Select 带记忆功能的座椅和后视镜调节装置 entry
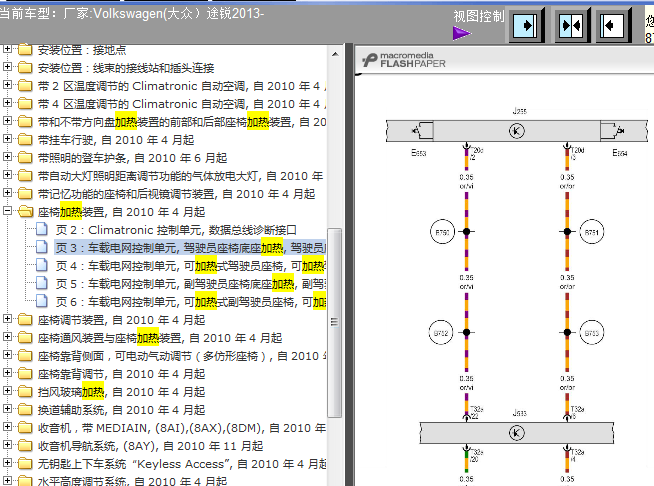 (x=176, y=194)
